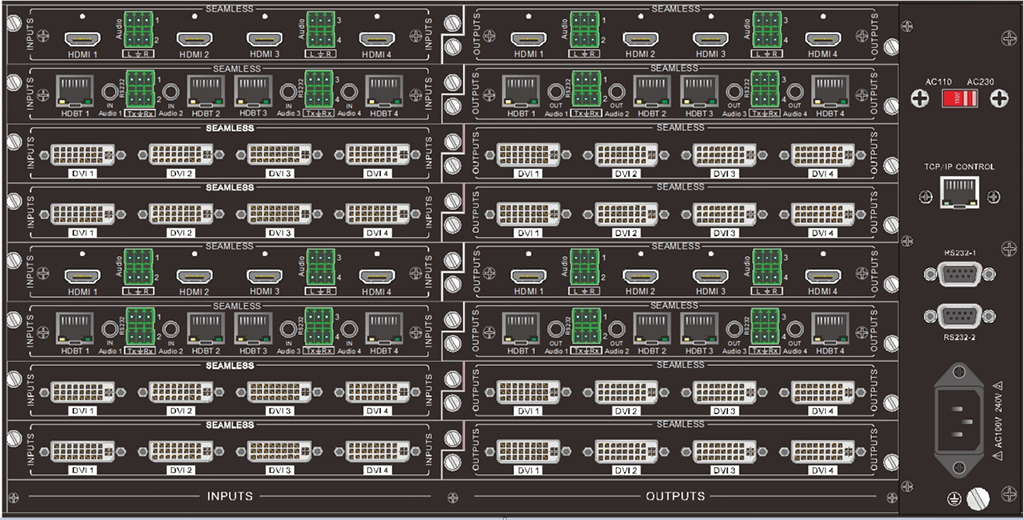The image size is (1024, 520).
Task: Select HDBT 4 port on lower HDBT output card
Action: click(x=829, y=329)
